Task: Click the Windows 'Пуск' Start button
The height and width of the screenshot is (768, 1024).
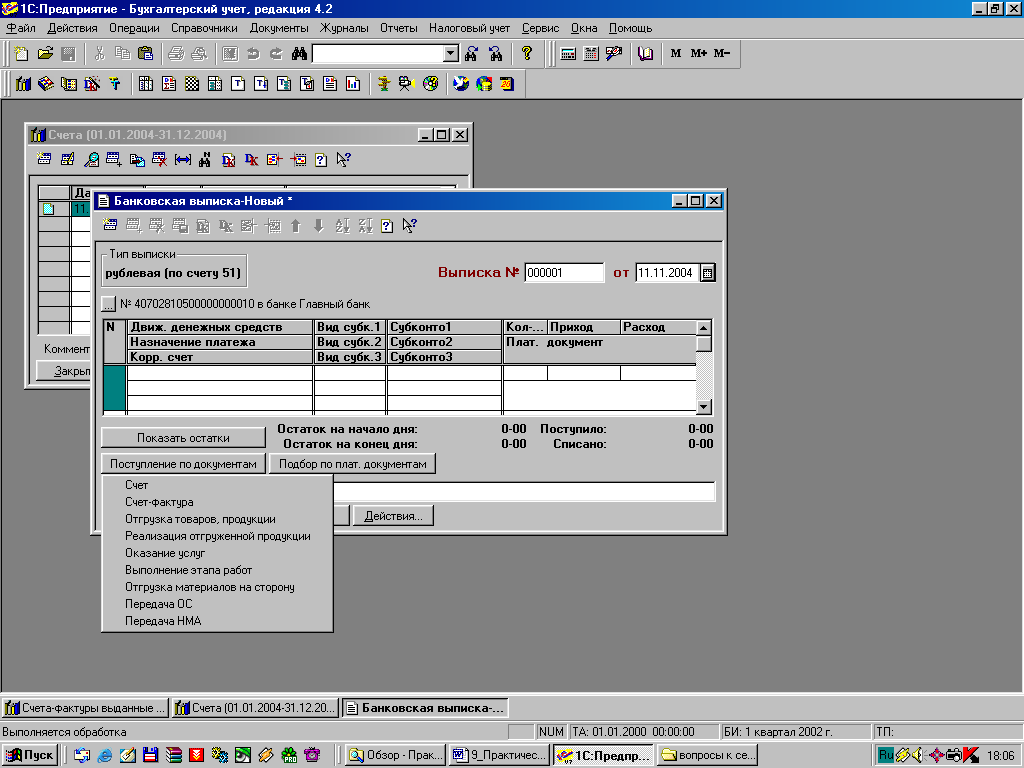Action: click(x=30, y=756)
